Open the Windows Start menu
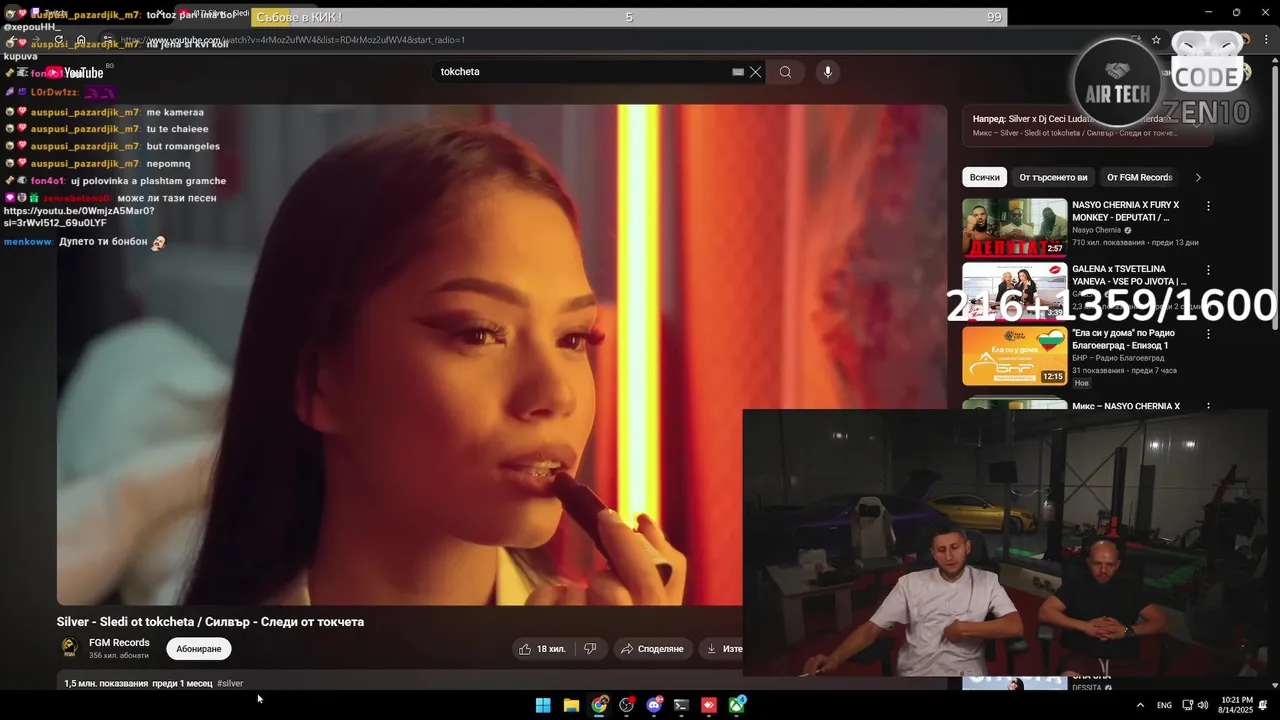Screen dimensions: 1280x720 (x=543, y=705)
